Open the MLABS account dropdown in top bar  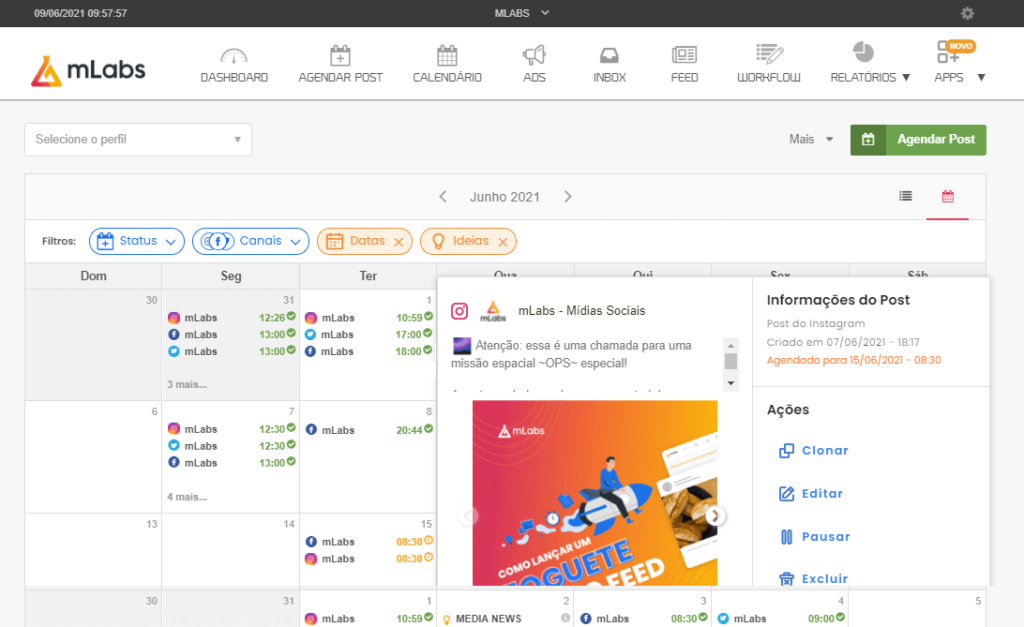pyautogui.click(x=521, y=13)
